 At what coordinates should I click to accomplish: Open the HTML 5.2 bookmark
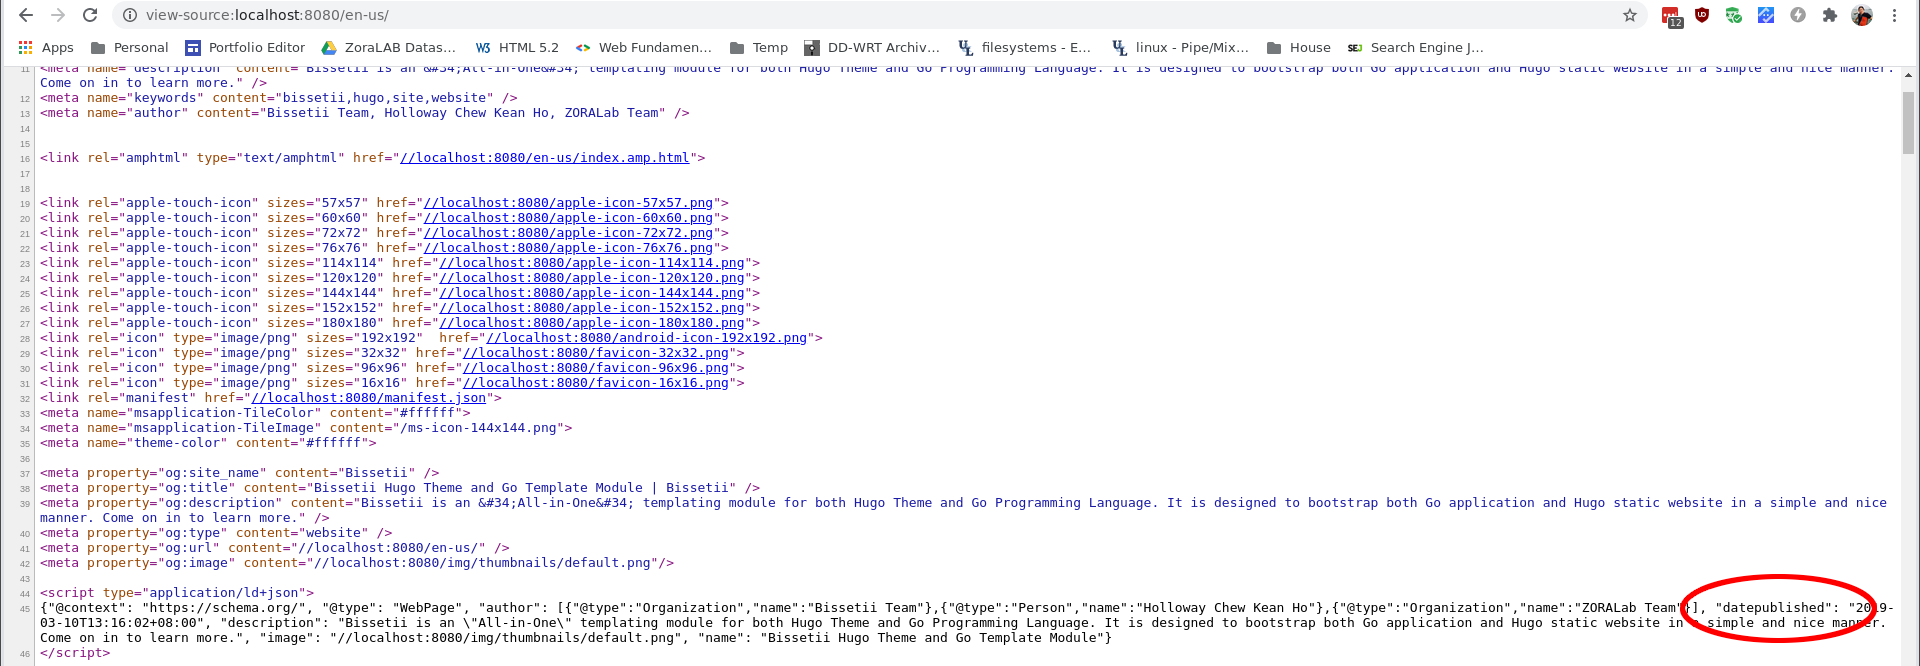tap(517, 47)
